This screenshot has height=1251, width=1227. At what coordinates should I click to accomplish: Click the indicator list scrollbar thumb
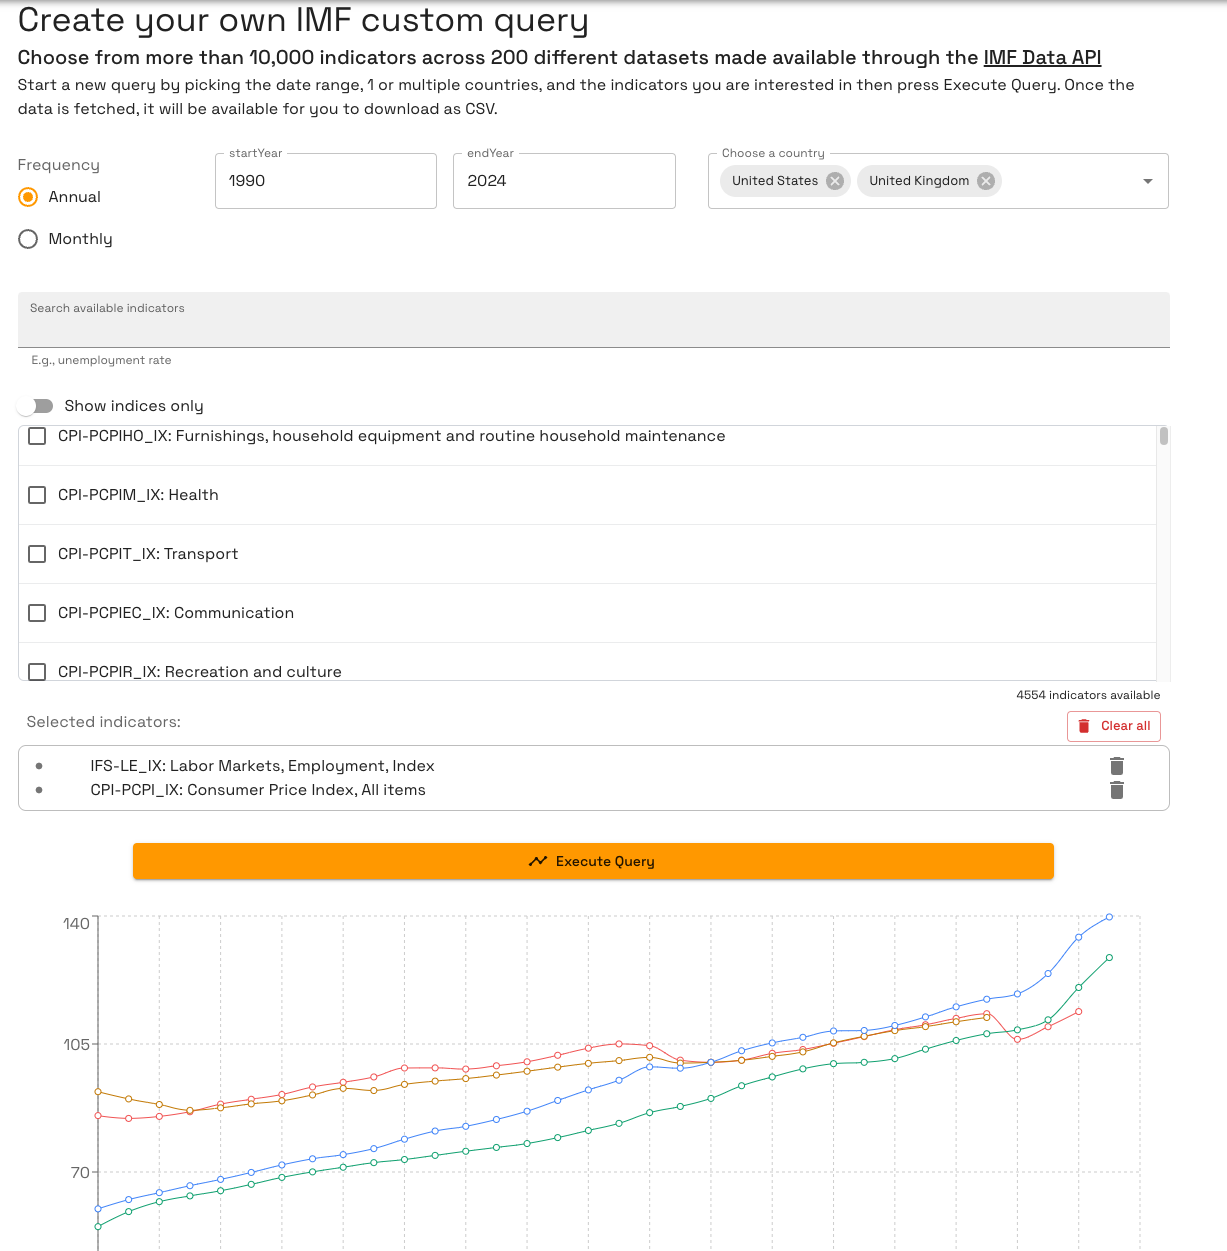pyautogui.click(x=1163, y=436)
